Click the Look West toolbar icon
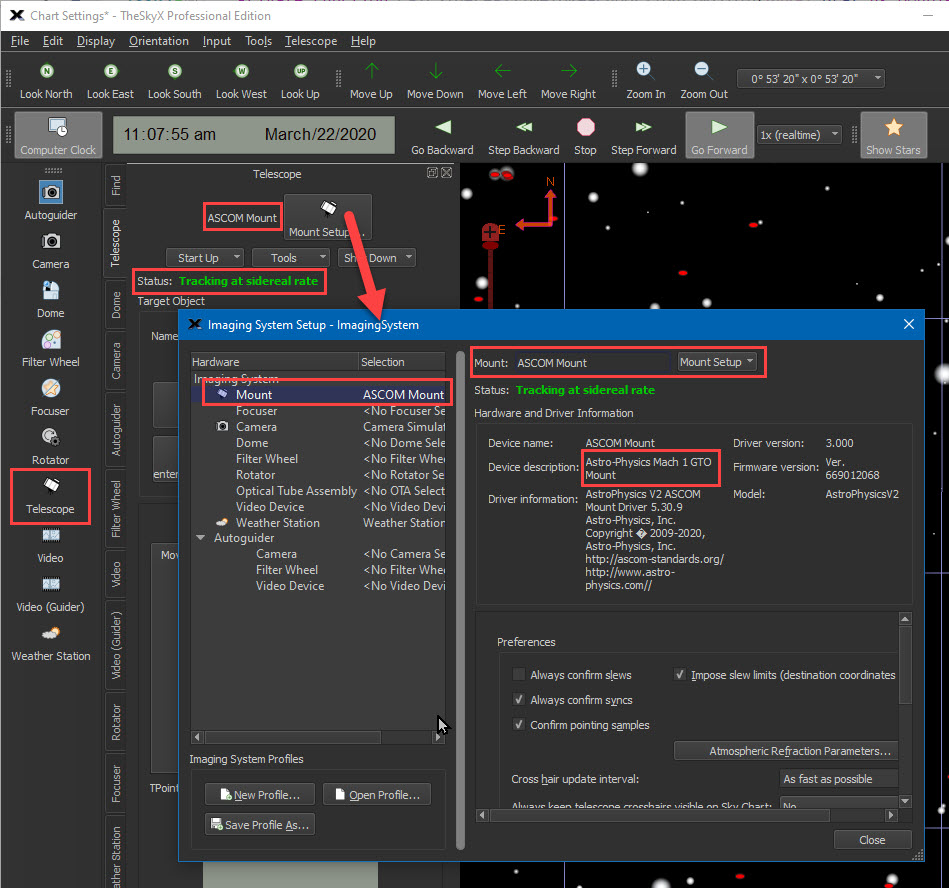Image resolution: width=949 pixels, height=888 pixels. [241, 71]
